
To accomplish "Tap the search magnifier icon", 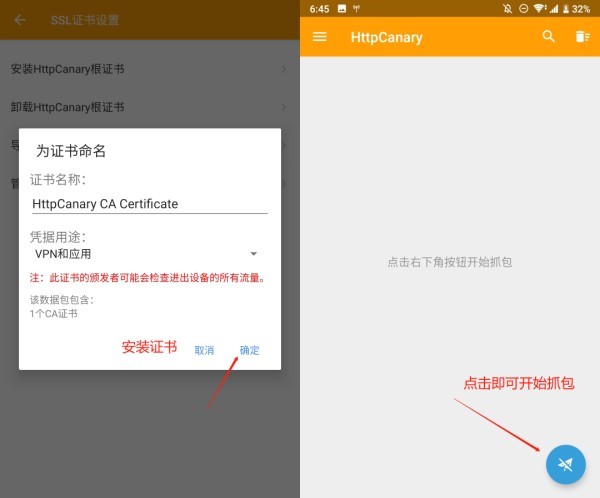I will point(548,37).
